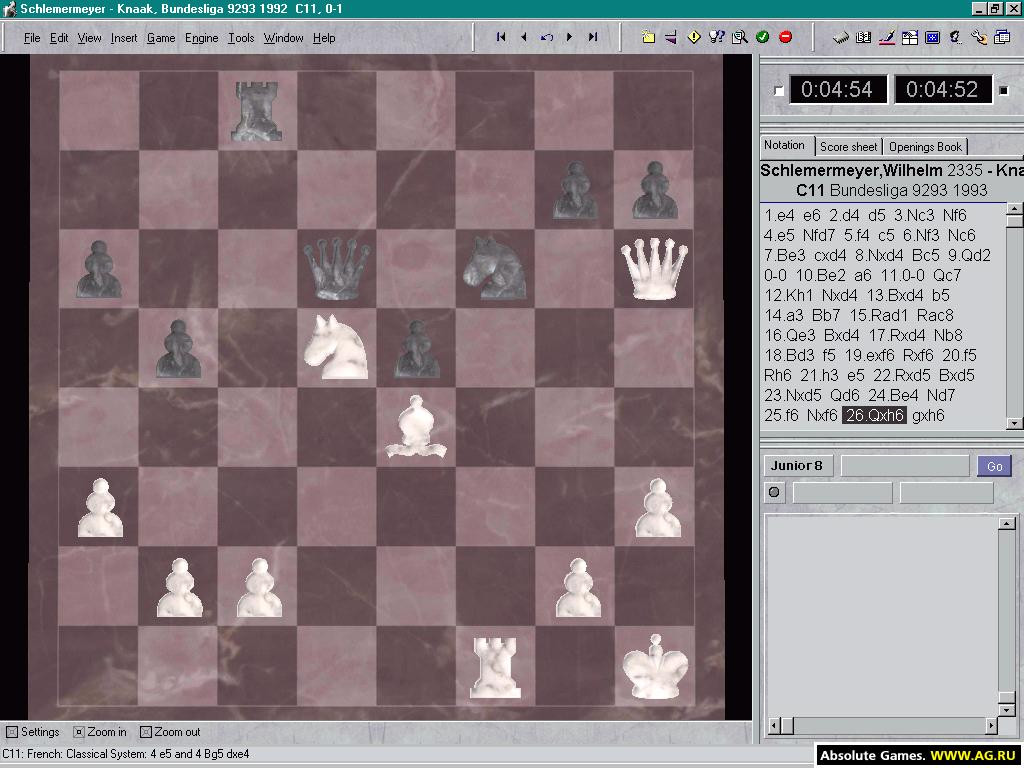
Task: Click the notation scrollbar down arrow
Action: pyautogui.click(x=1014, y=423)
